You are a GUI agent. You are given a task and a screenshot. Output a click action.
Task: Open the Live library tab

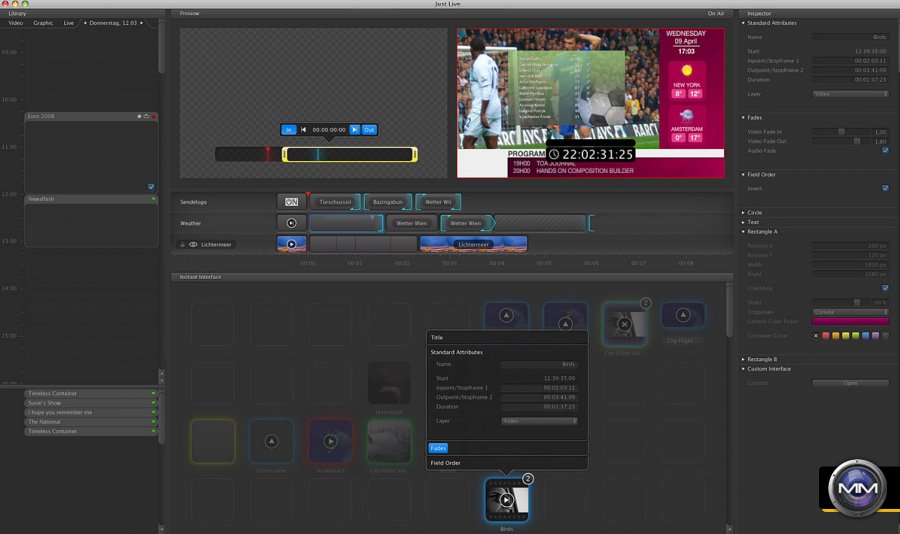69,22
